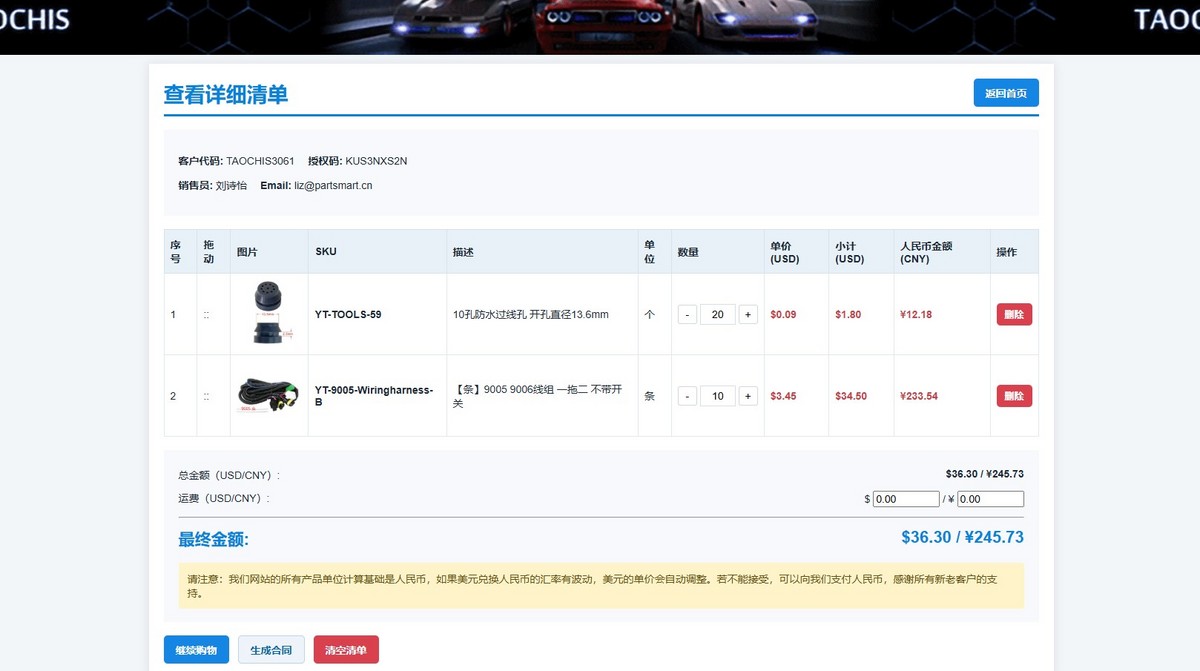Click the 生成合同 button
Screen dimensions: 1200x671
click(x=271, y=650)
